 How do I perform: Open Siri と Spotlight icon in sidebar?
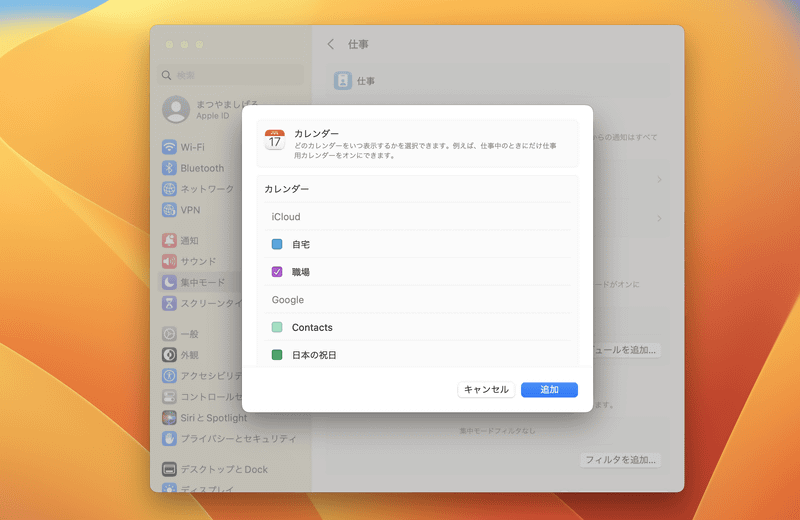169,417
